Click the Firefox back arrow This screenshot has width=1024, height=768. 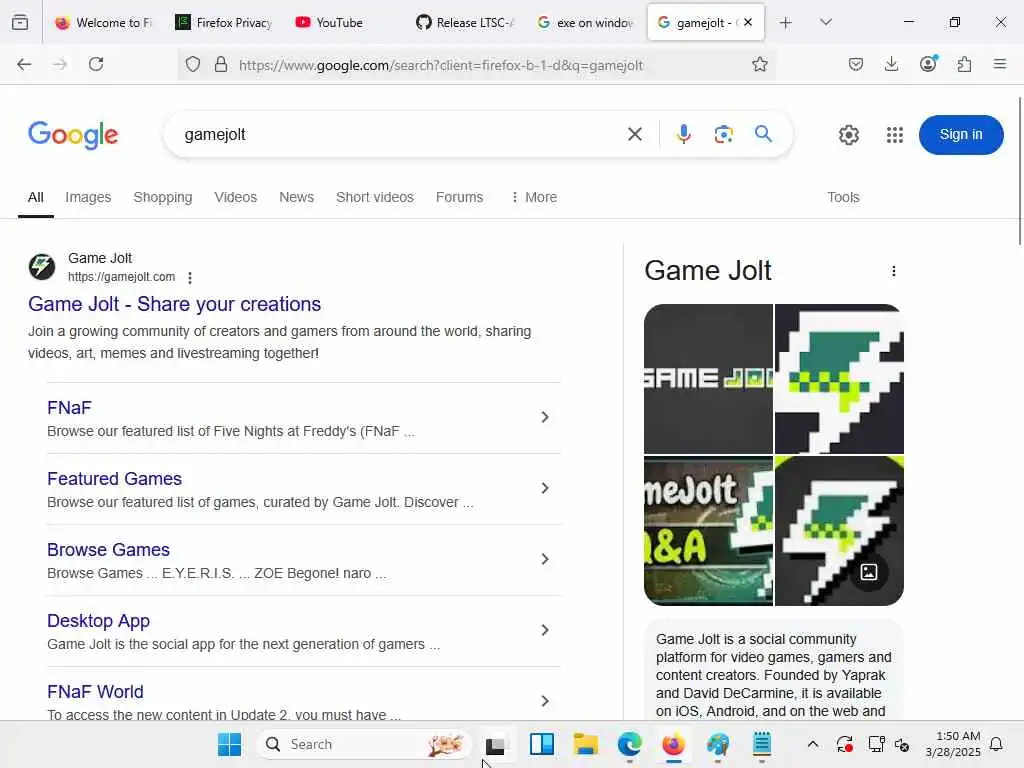[x=24, y=64]
